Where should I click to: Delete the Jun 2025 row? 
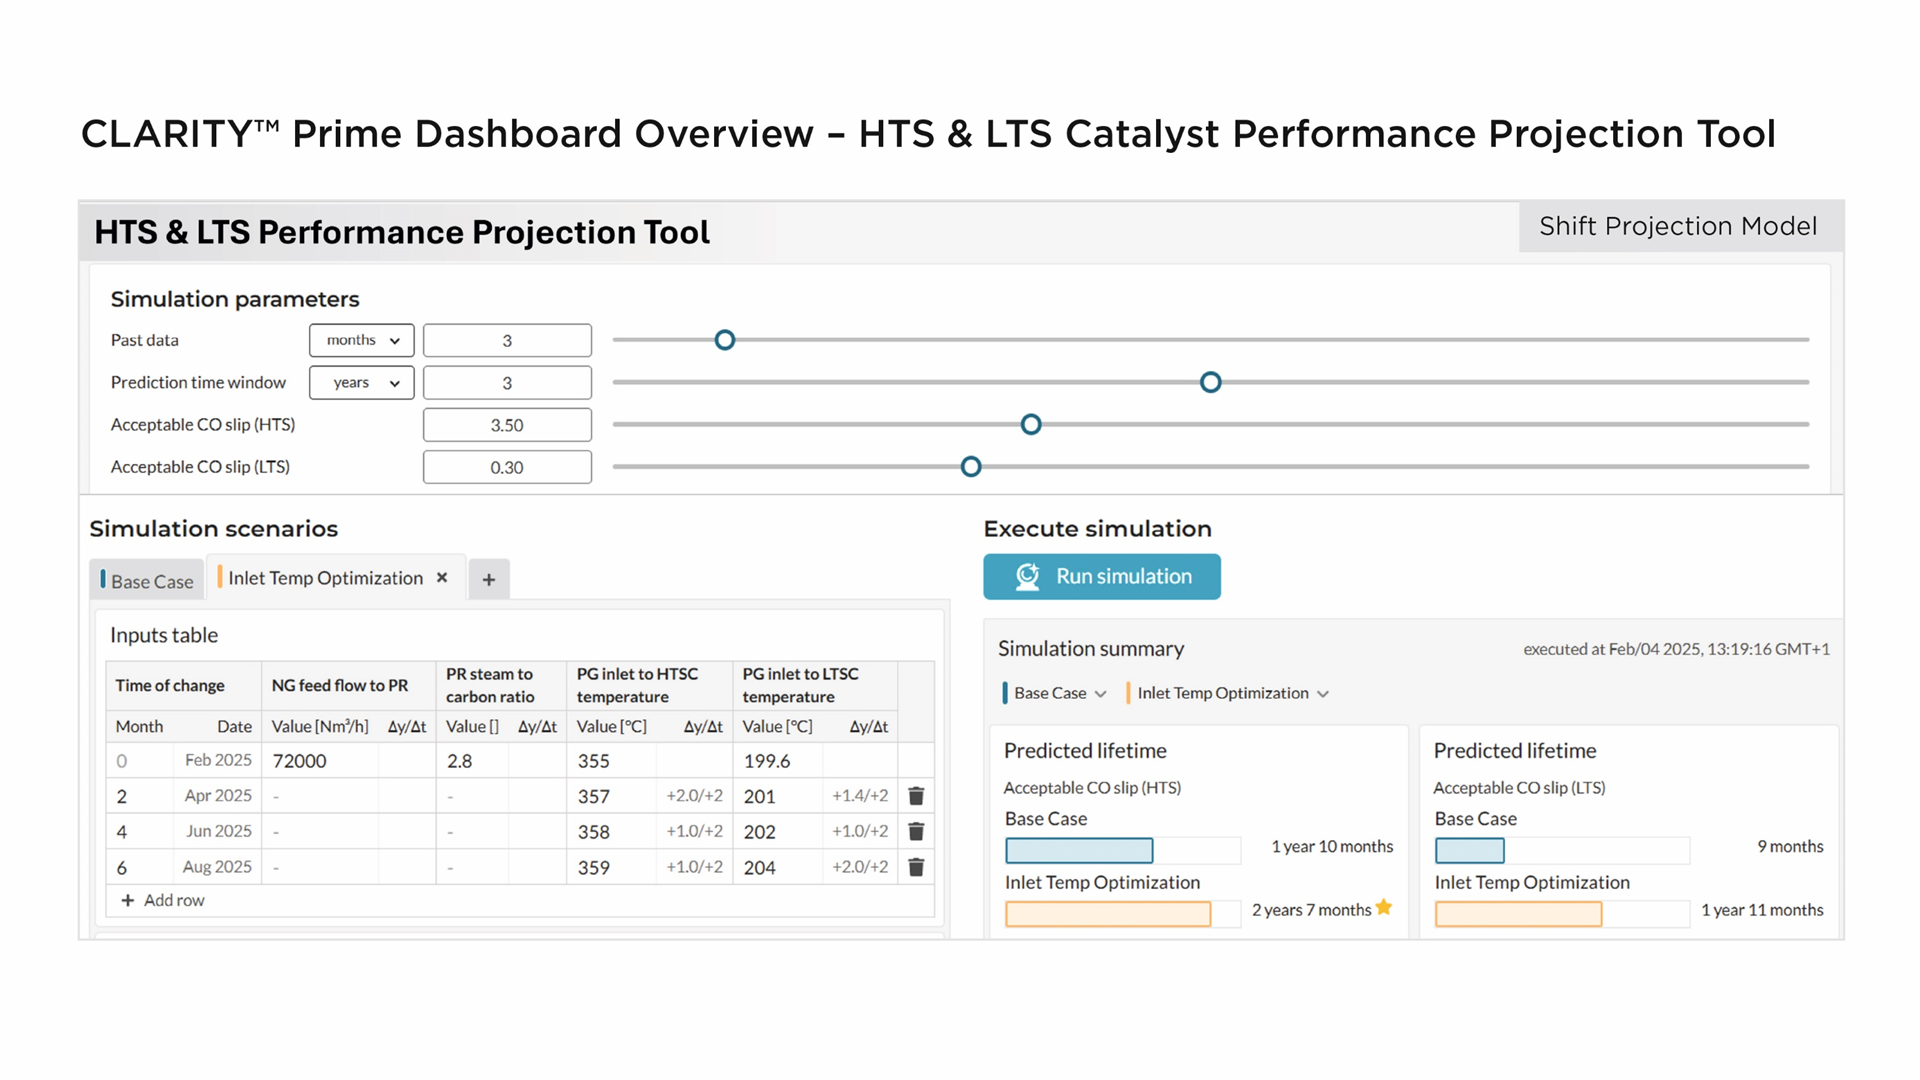(x=915, y=831)
